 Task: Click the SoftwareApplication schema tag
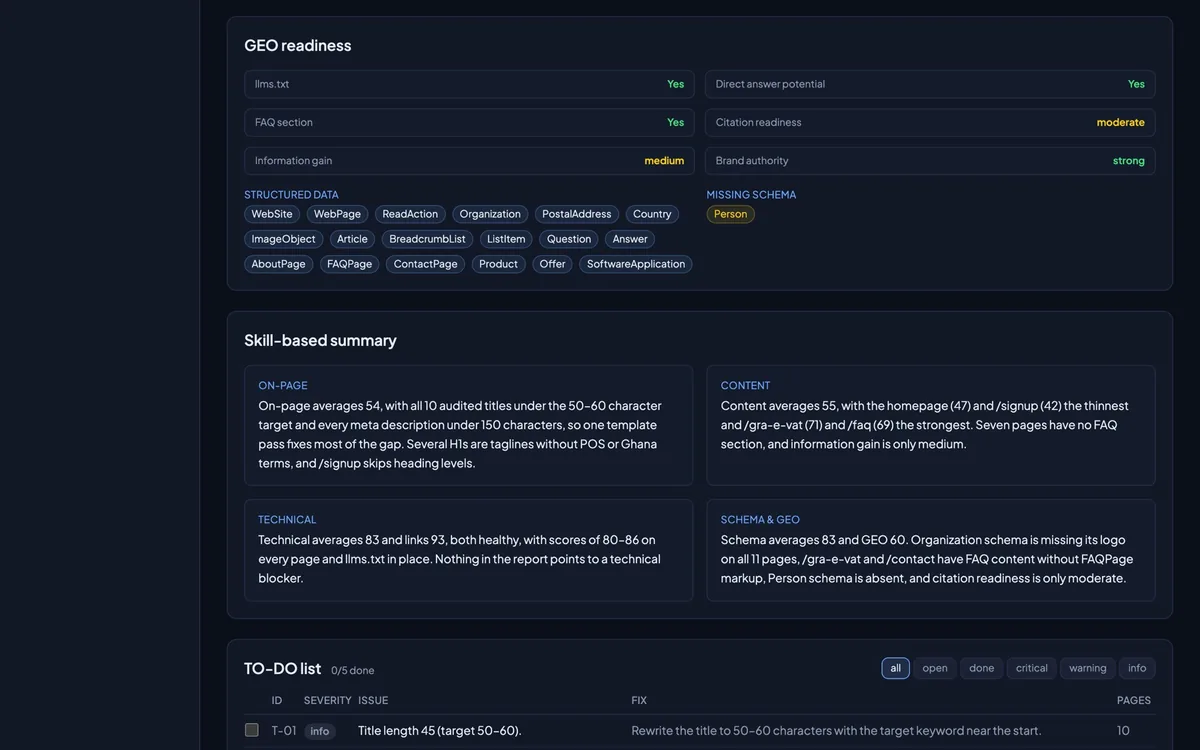click(636, 264)
